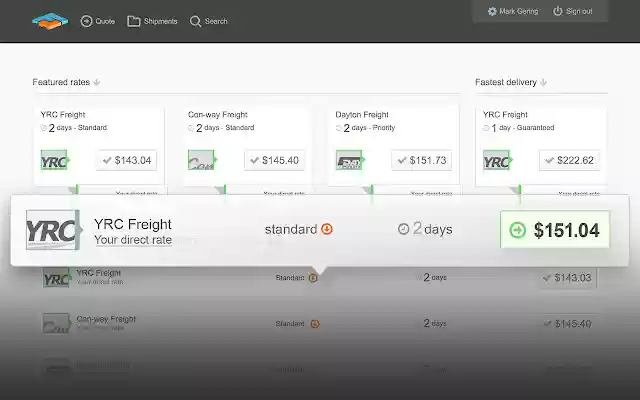This screenshot has width=640, height=400.
Task: Click green arrow icon beside $151.04
Action: point(518,230)
